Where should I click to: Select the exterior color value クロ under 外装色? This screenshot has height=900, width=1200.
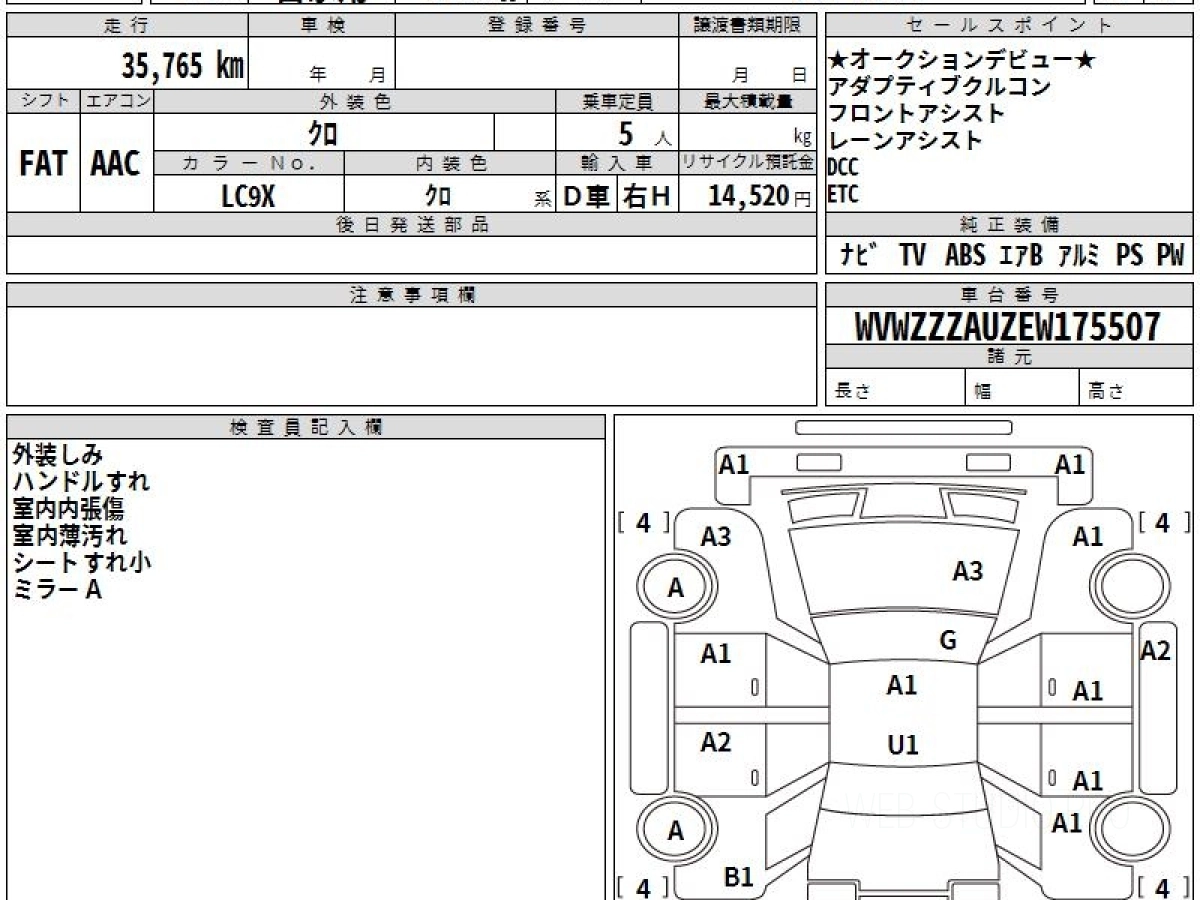(322, 133)
